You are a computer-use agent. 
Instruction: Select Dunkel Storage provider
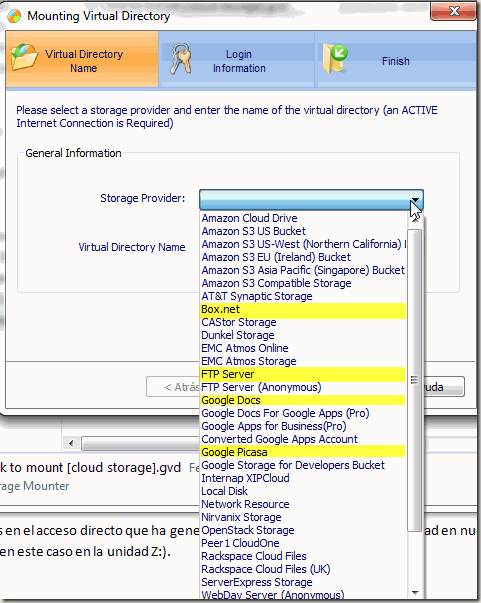coord(303,335)
